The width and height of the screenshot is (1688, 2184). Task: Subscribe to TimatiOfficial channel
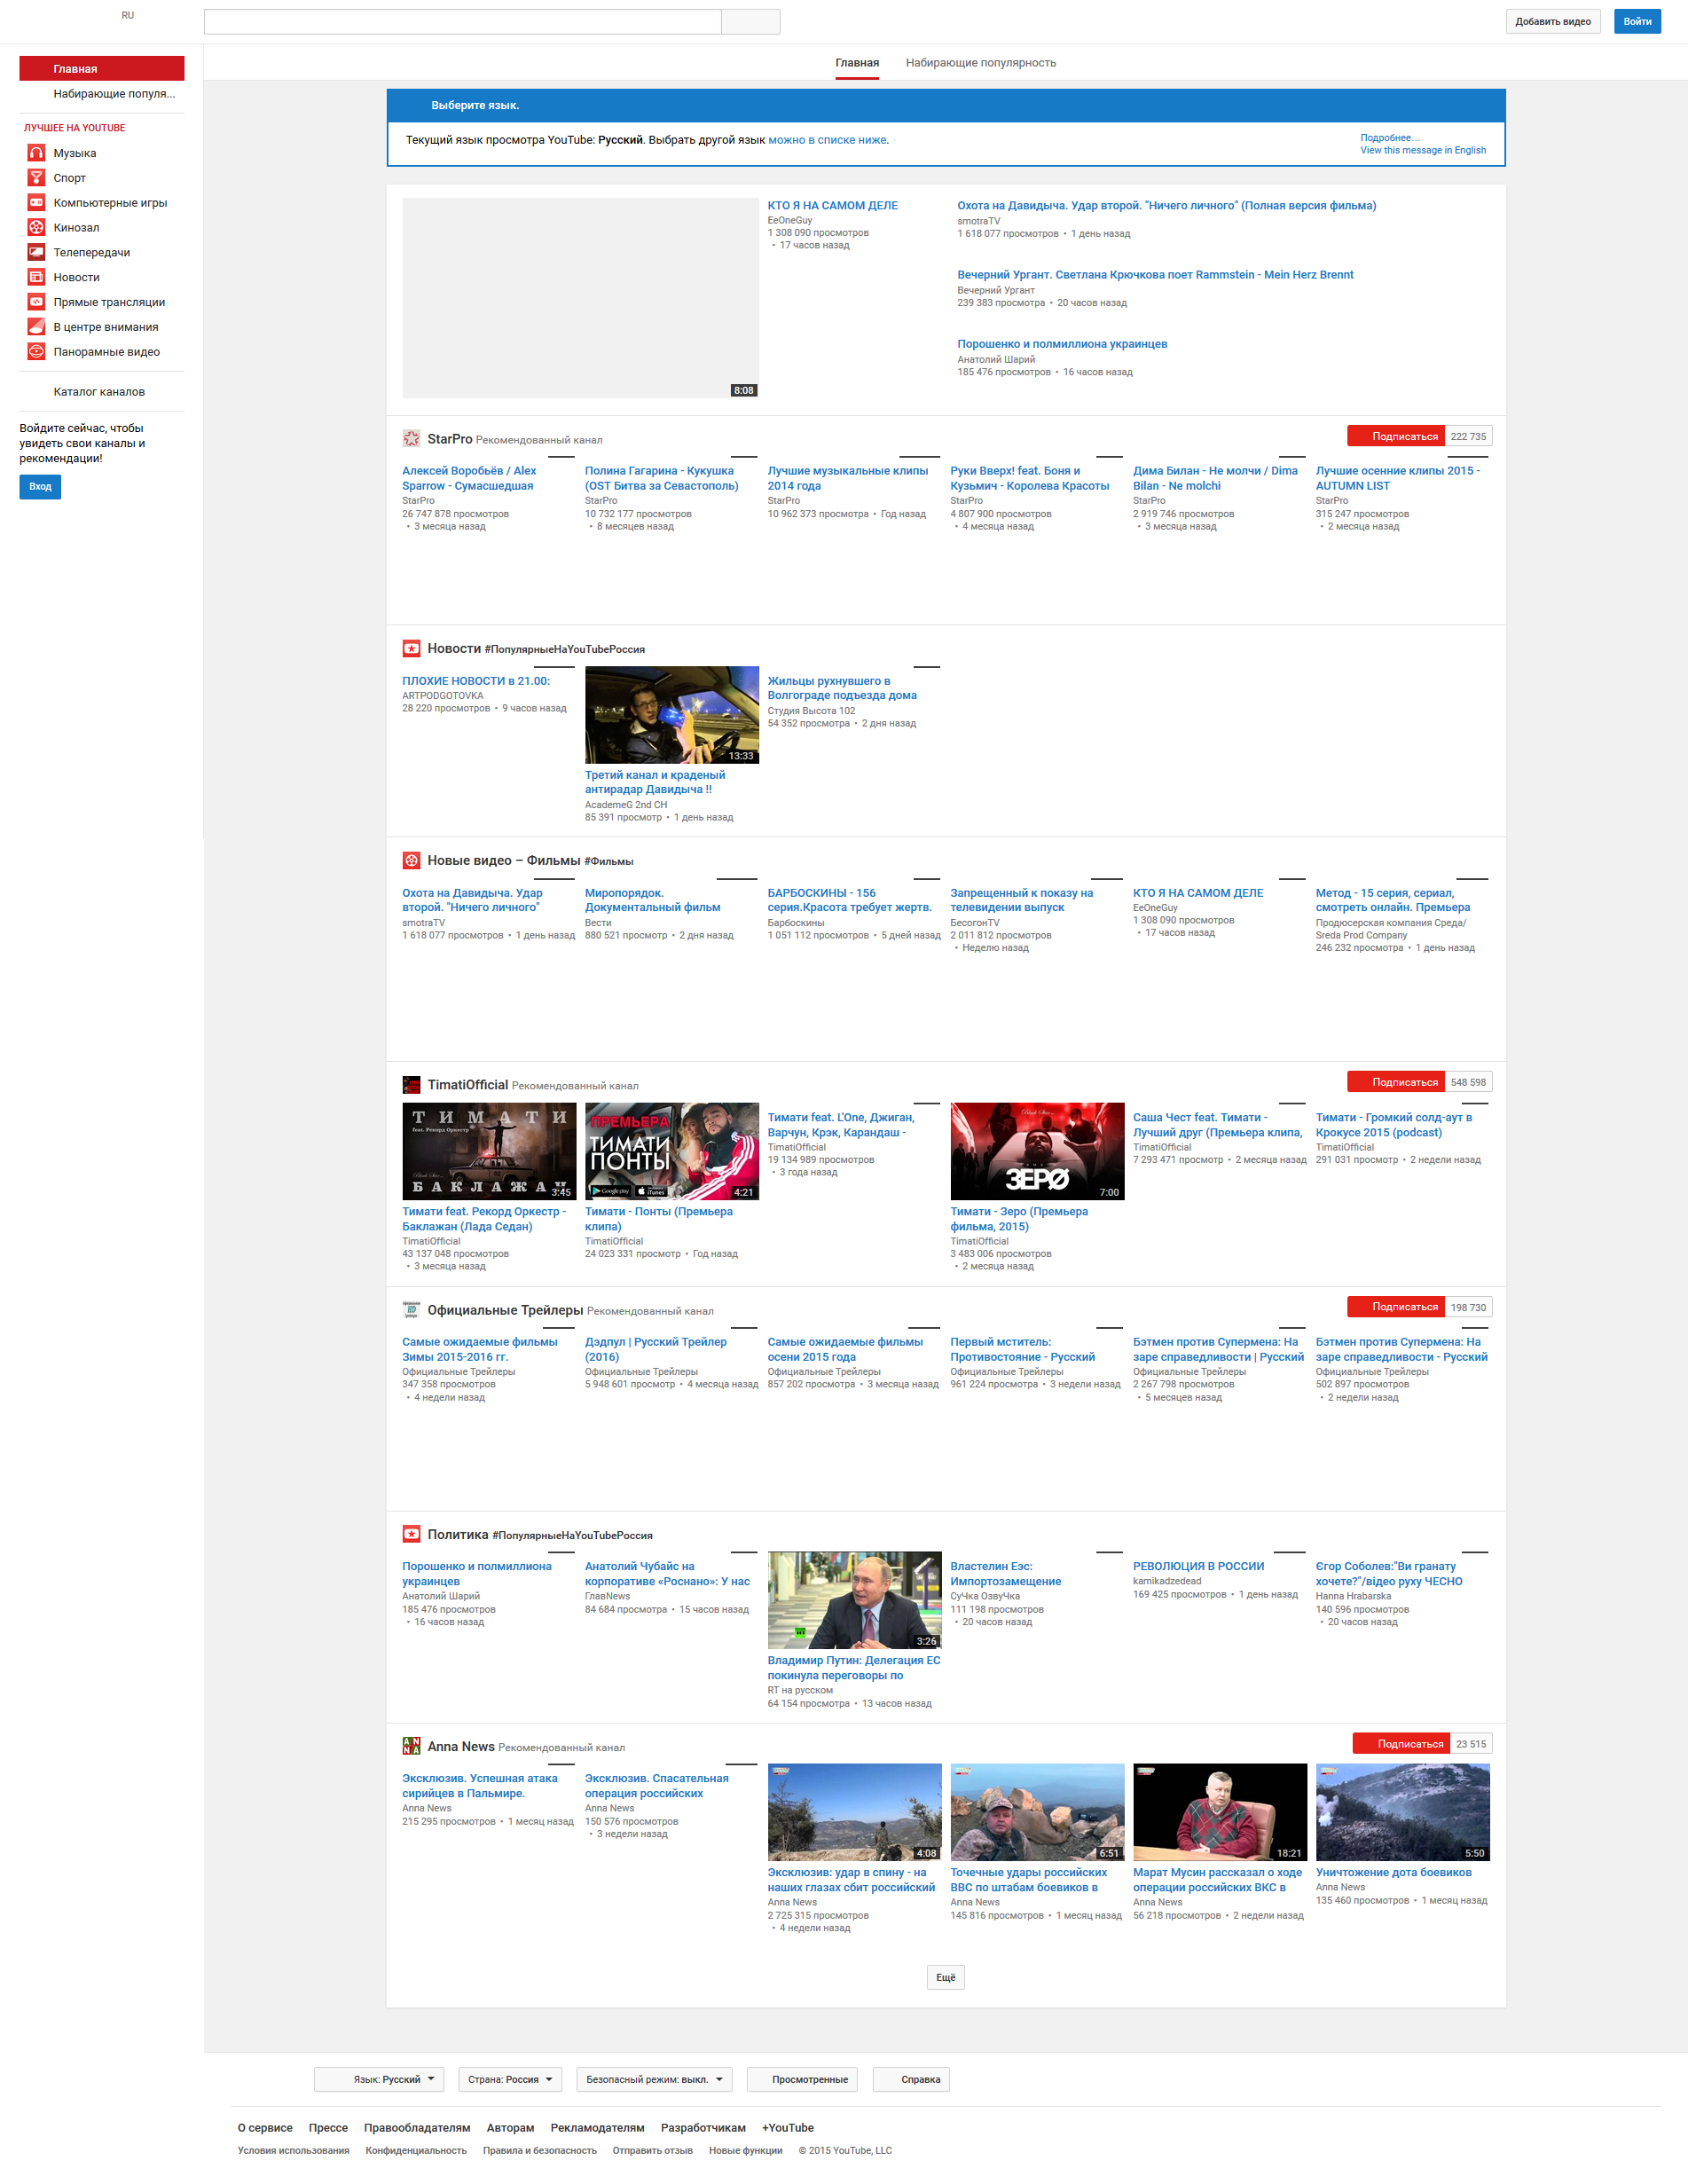(x=1395, y=1082)
